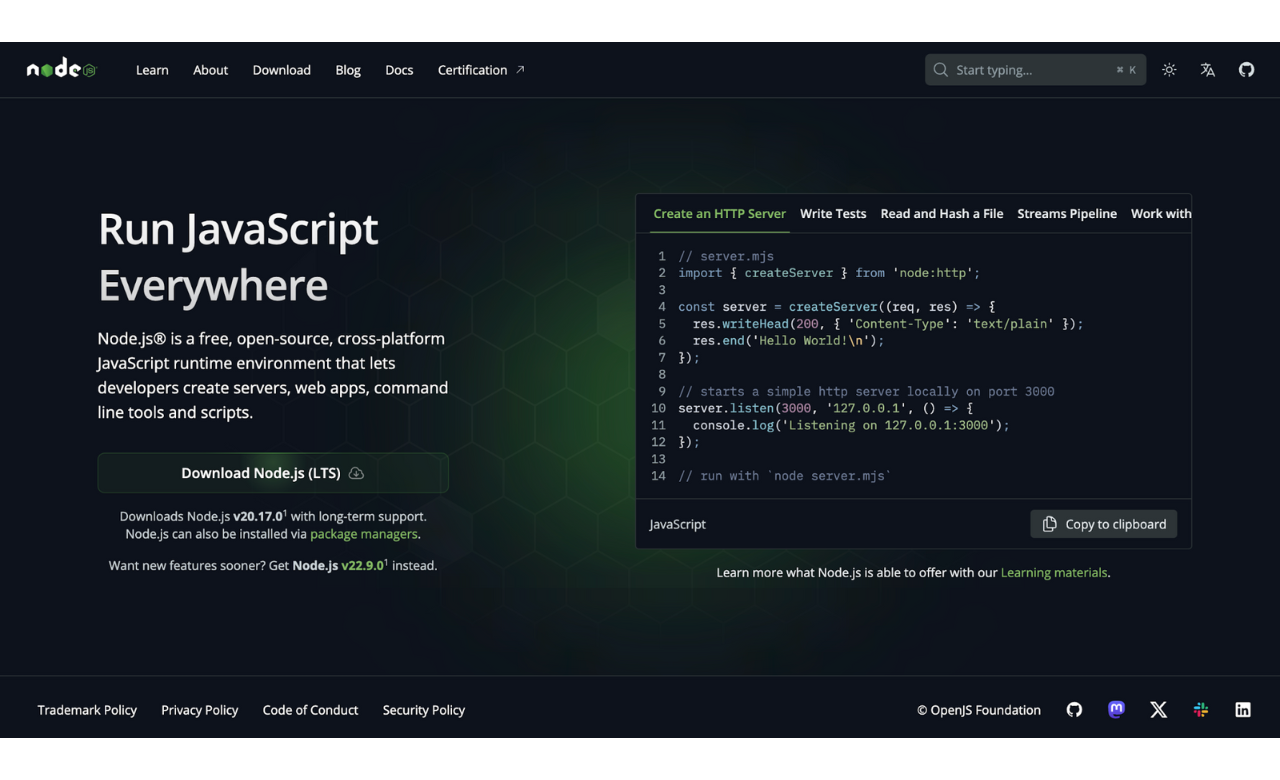Open the Docs navigation item

399,70
